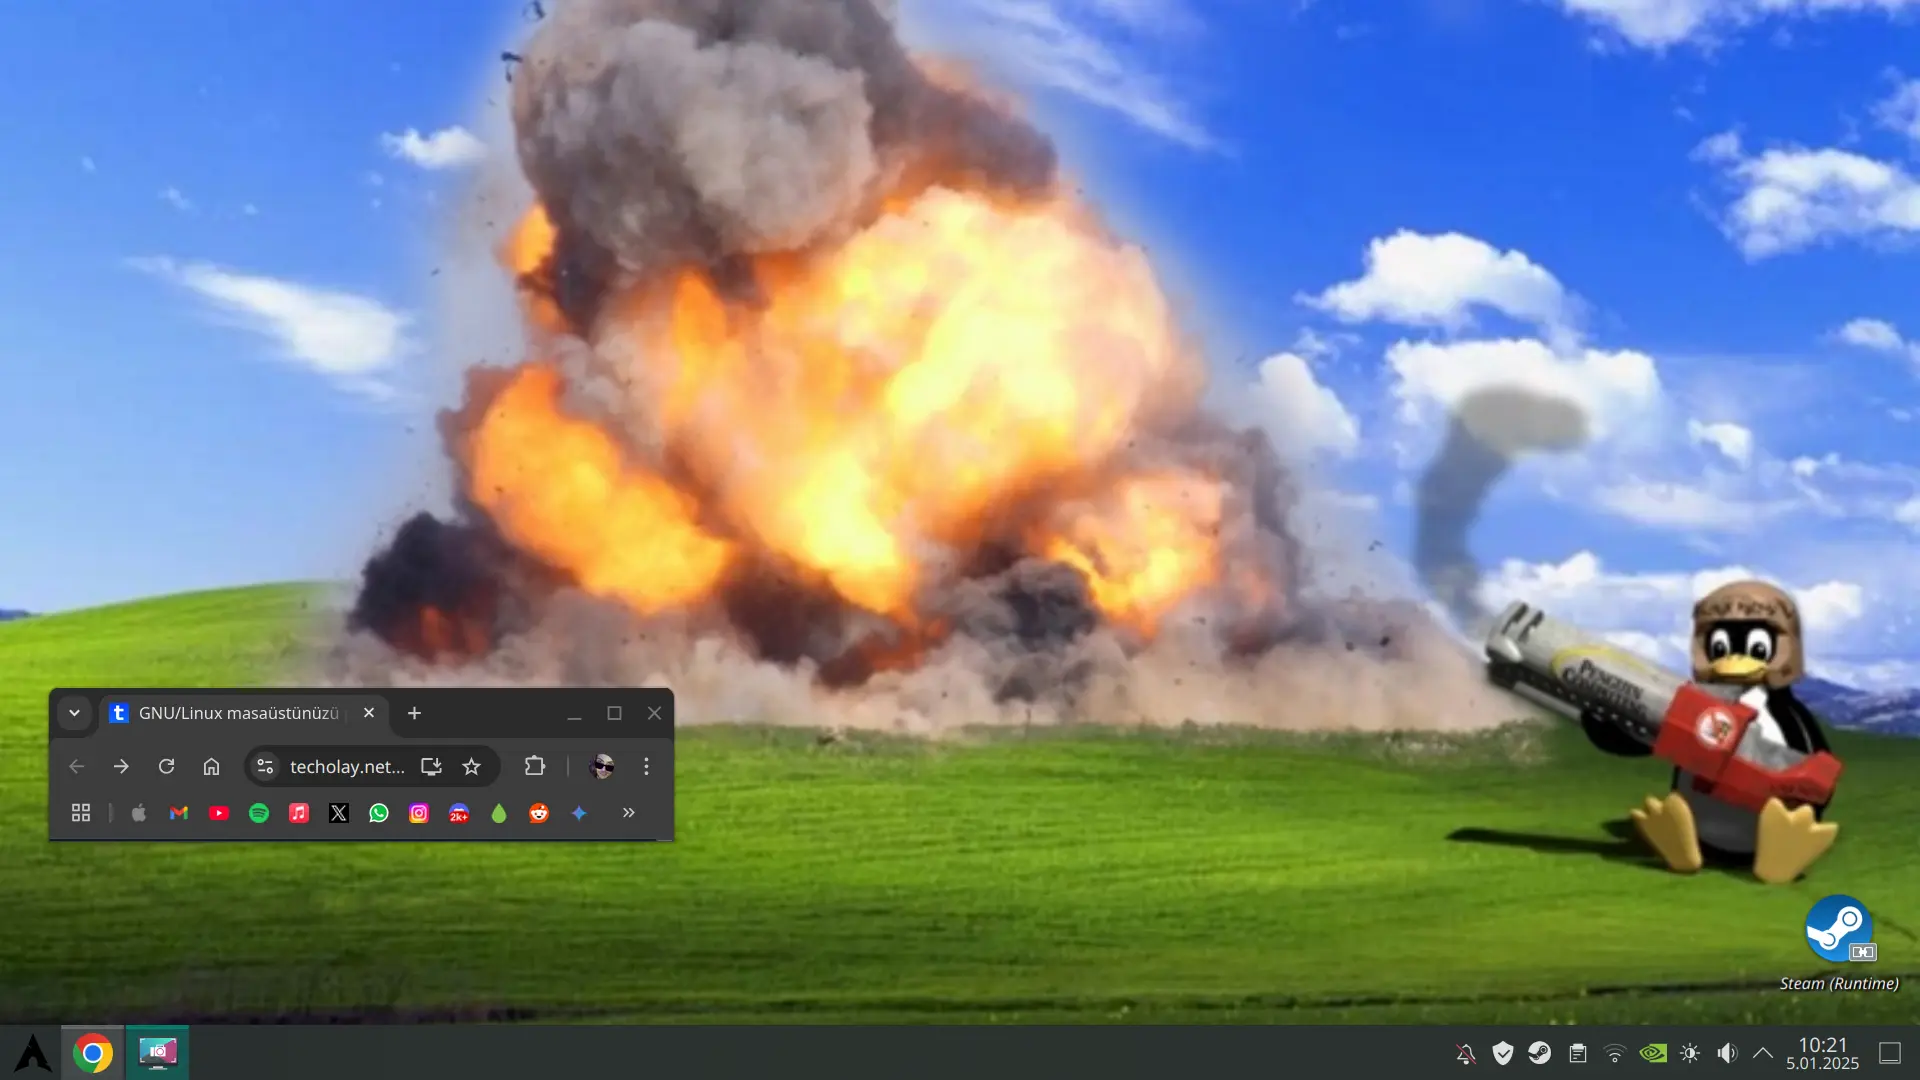The width and height of the screenshot is (1920, 1080).
Task: Open the Steam tray icon
Action: tap(1540, 1053)
